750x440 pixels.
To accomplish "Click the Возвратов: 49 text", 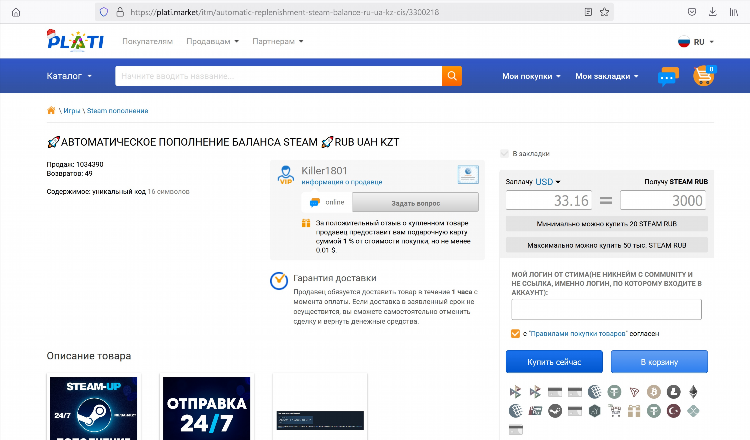I will [x=69, y=174].
